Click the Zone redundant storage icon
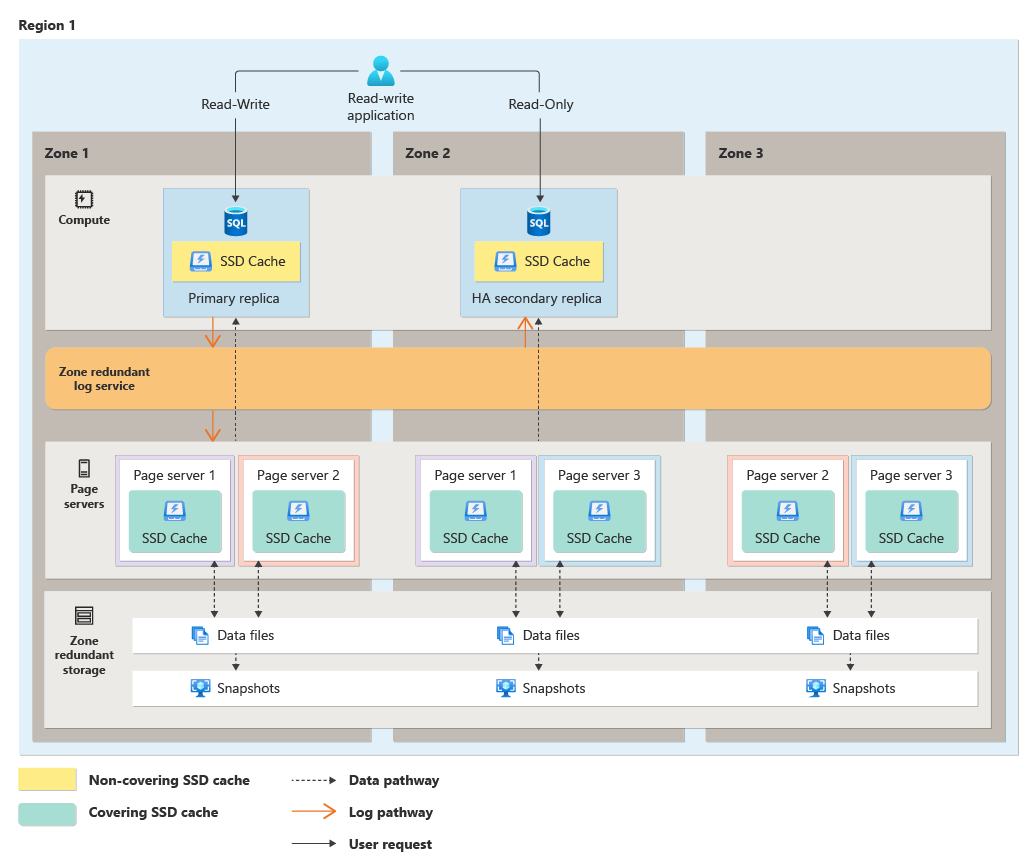This screenshot has width=1035, height=867. (84, 614)
